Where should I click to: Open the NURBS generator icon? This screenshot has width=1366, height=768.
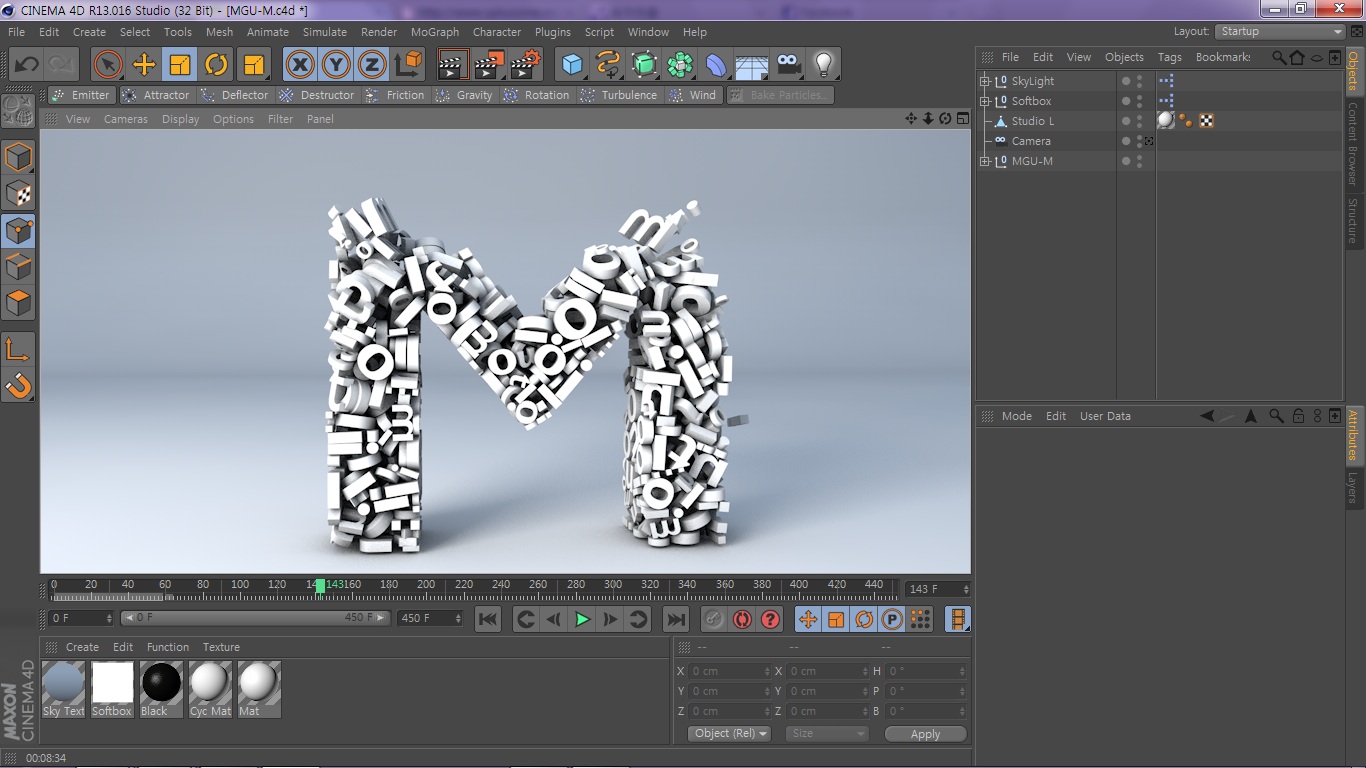[644, 65]
